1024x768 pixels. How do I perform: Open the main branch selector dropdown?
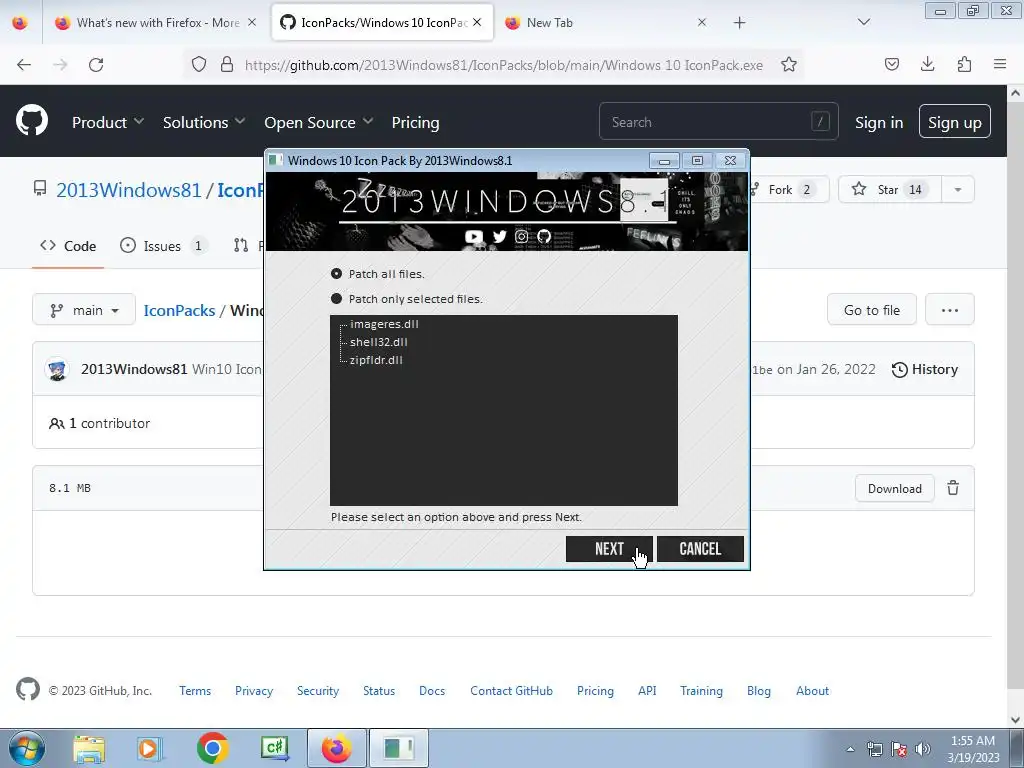(84, 310)
